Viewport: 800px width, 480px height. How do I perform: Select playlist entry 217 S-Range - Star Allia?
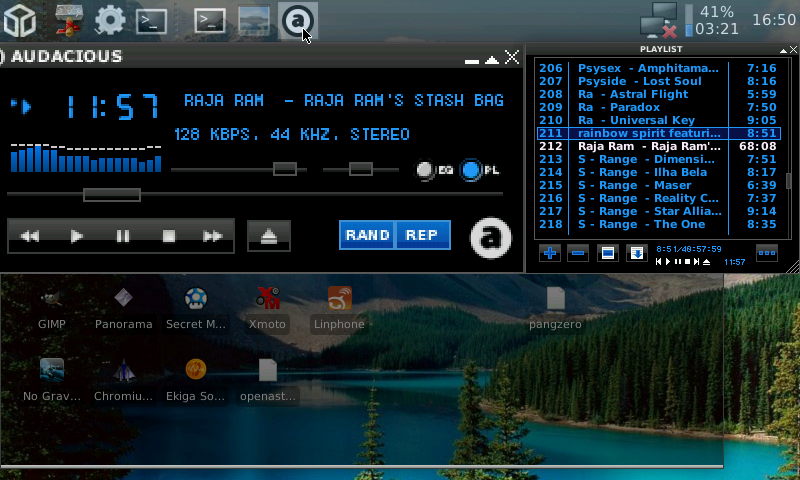[x=658, y=212]
